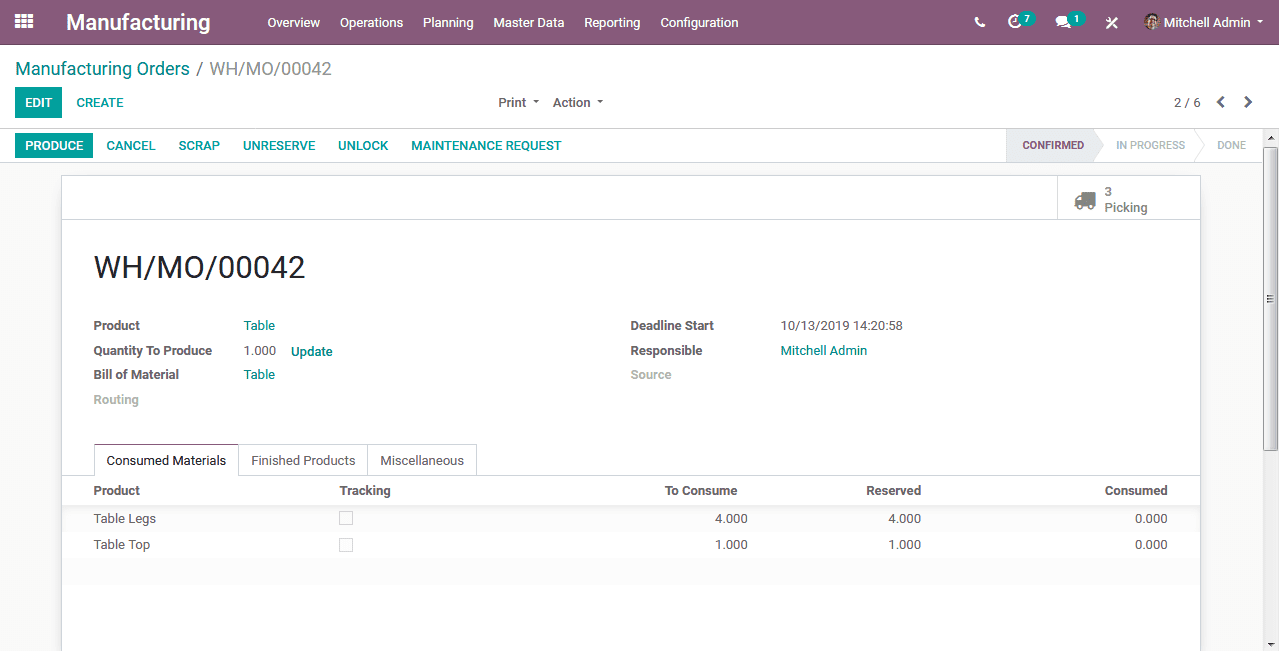This screenshot has width=1279, height=651.
Task: Open the Configuration menu
Action: click(699, 22)
